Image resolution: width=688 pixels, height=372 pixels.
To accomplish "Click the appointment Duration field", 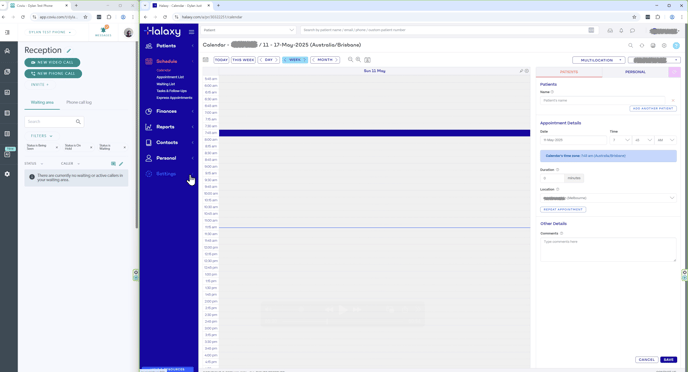I will (552, 178).
